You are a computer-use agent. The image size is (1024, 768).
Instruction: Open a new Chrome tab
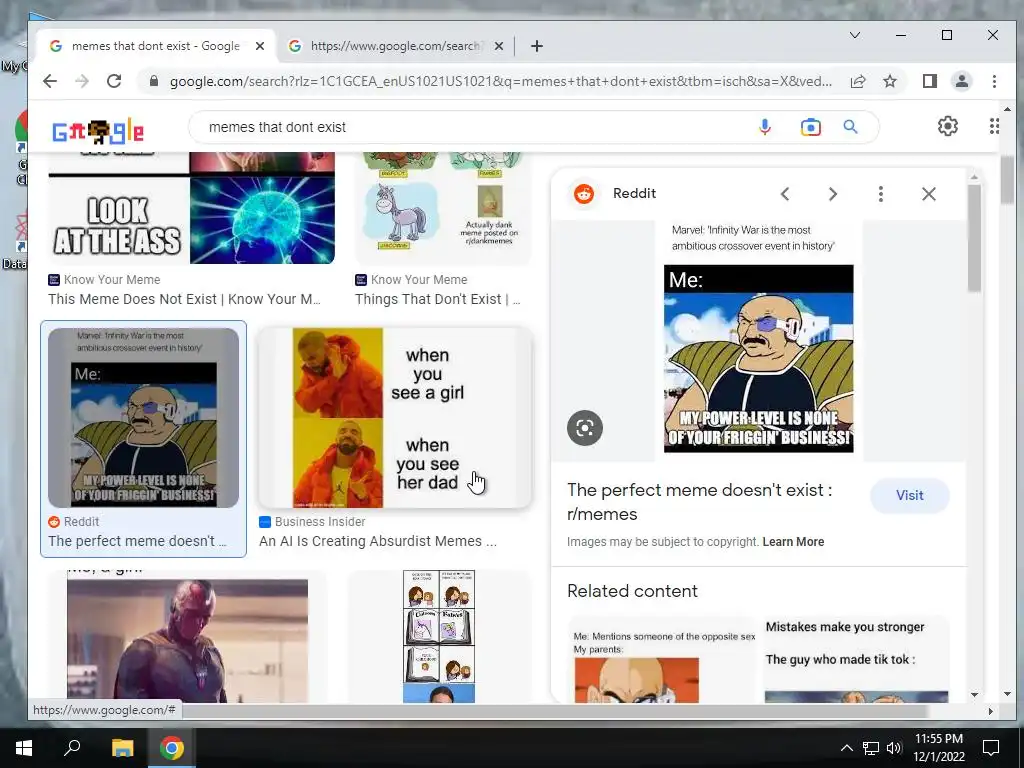[537, 46]
